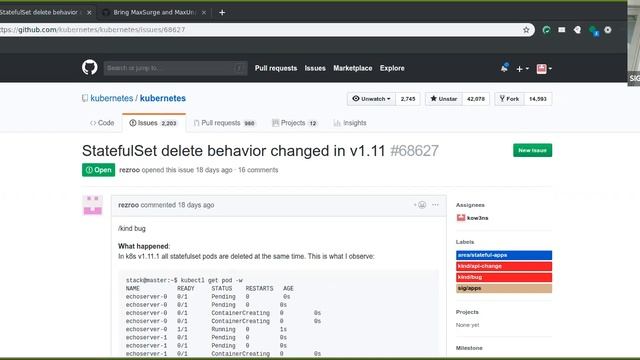Open the GitHub home logo
Screen dimensions: 640x360
click(89, 67)
